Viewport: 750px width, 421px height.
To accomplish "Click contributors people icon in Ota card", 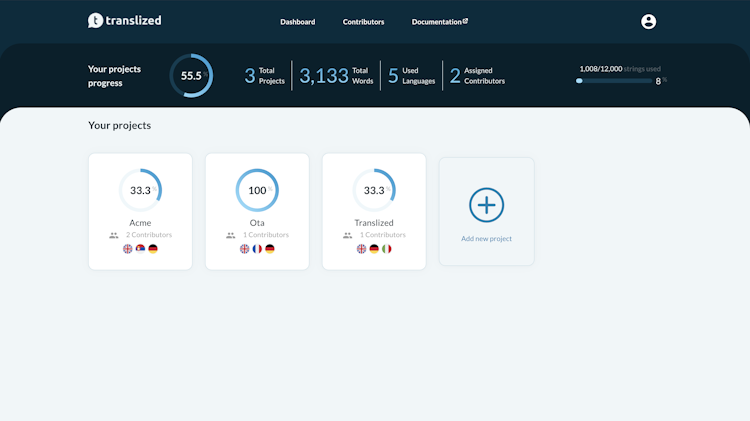I will pyautogui.click(x=231, y=235).
